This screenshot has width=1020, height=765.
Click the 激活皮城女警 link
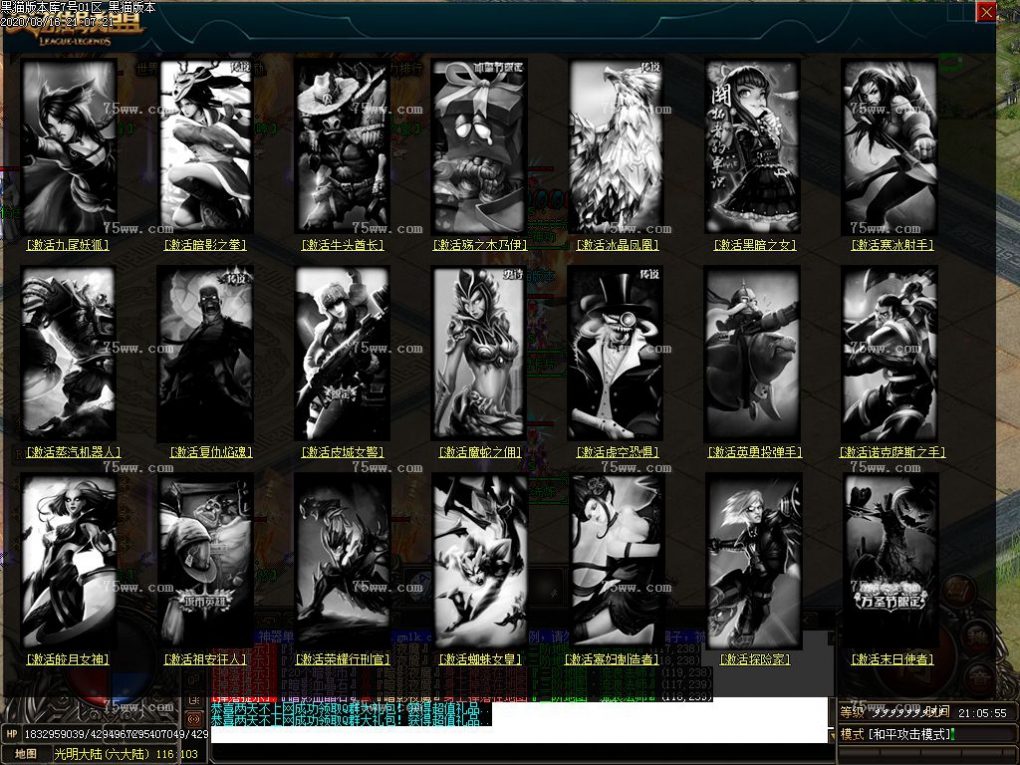pyautogui.click(x=342, y=452)
